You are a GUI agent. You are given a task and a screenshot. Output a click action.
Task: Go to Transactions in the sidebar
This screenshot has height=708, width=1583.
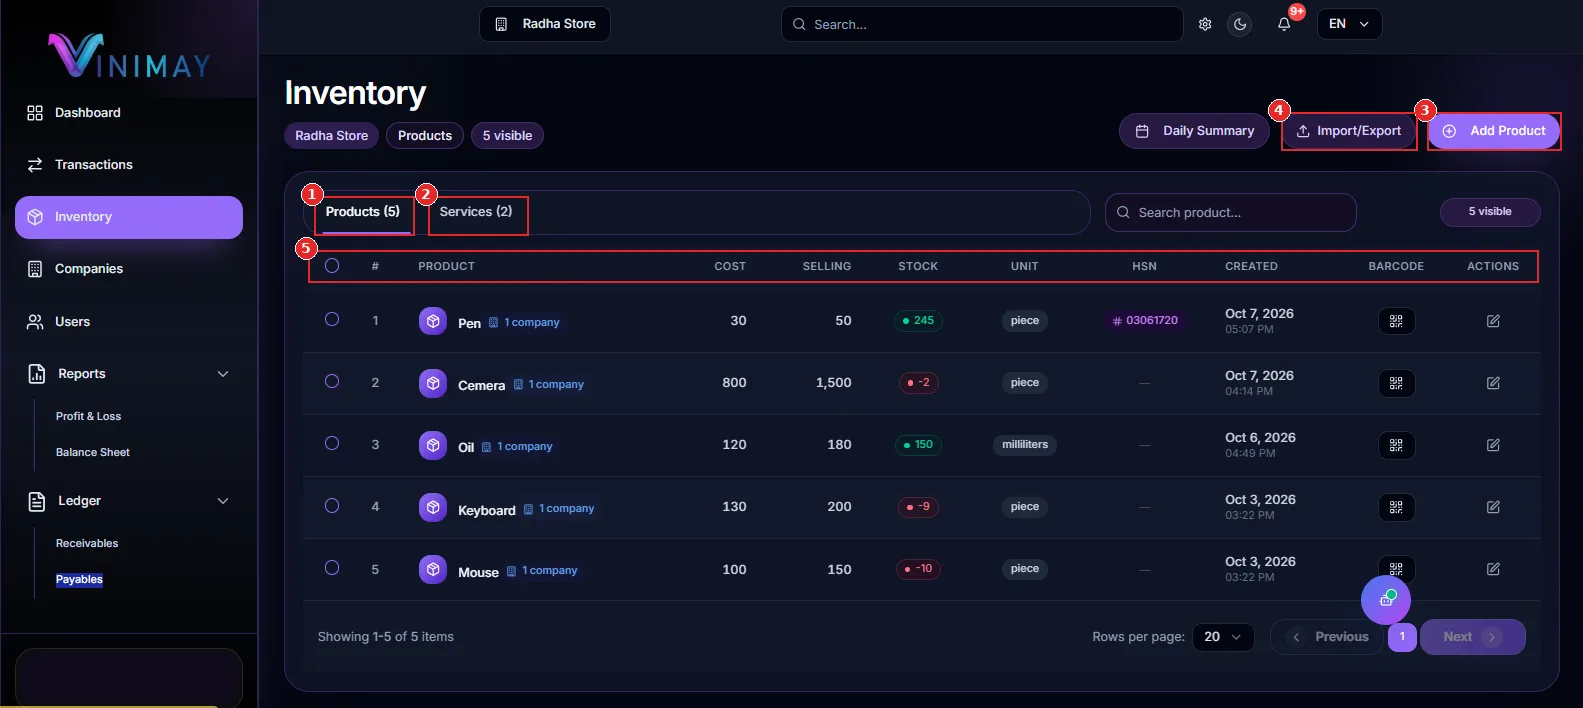click(129, 165)
